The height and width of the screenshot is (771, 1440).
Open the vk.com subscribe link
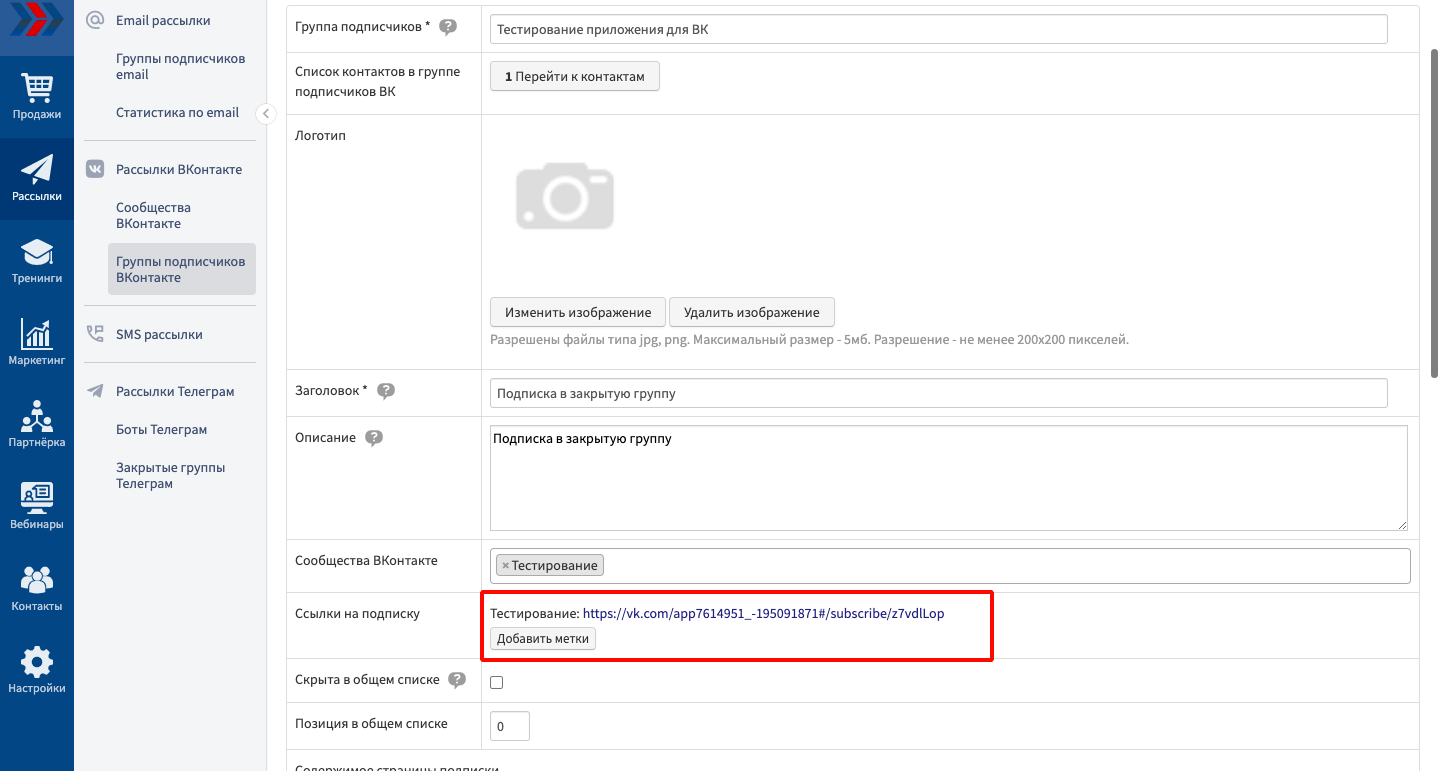pyautogui.click(x=763, y=614)
